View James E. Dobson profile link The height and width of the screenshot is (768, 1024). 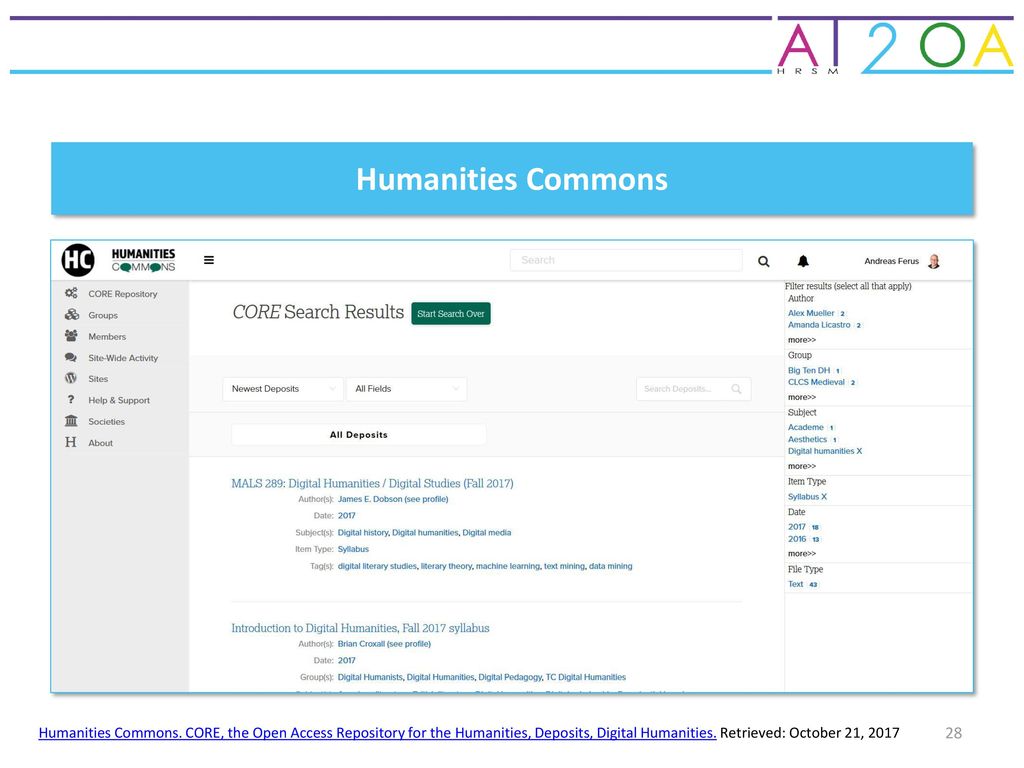(x=393, y=499)
